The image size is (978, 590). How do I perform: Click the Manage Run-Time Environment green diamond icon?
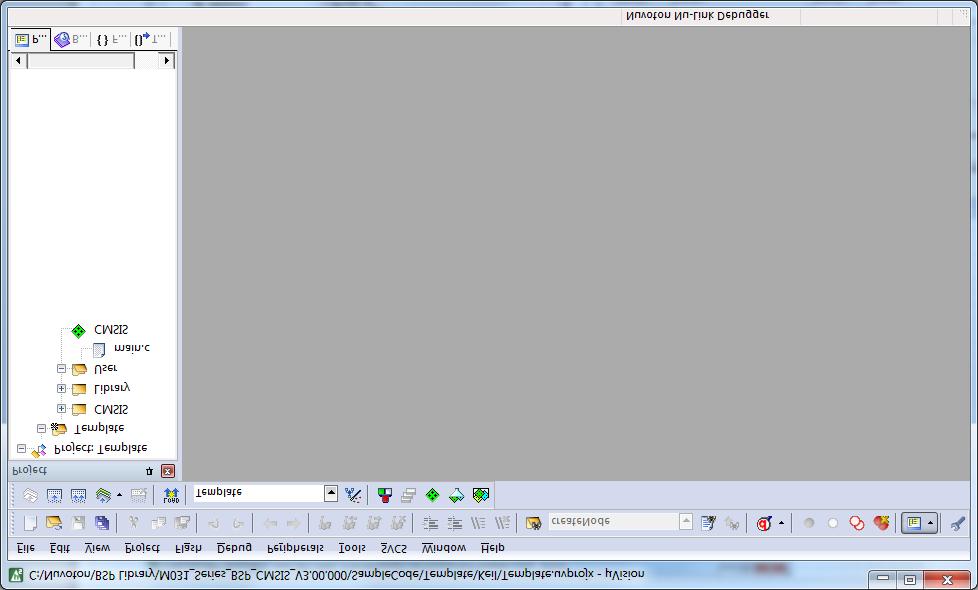click(432, 494)
